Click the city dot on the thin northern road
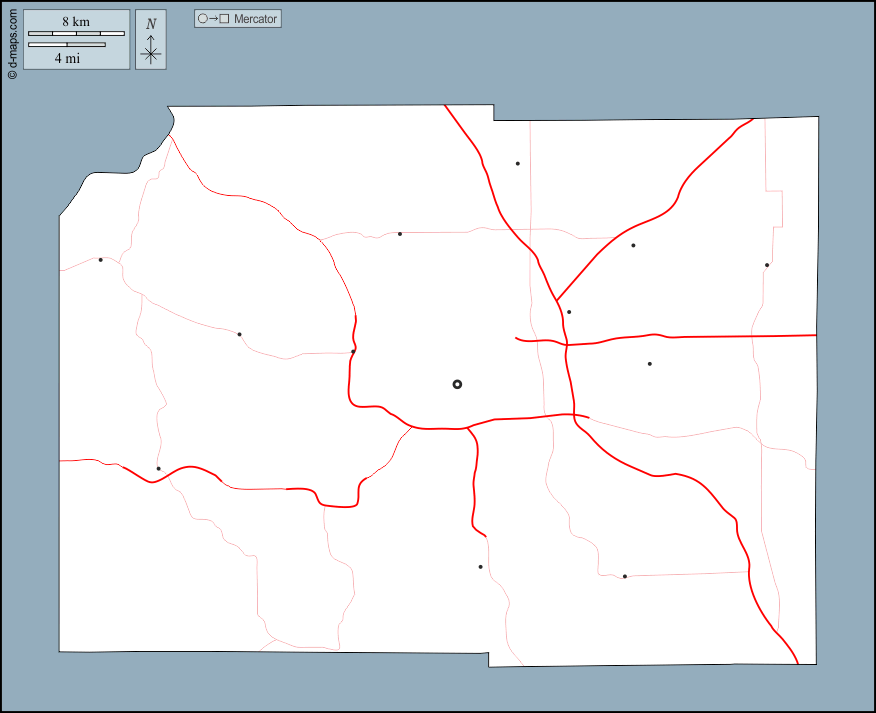This screenshot has width=876, height=713. 400,234
